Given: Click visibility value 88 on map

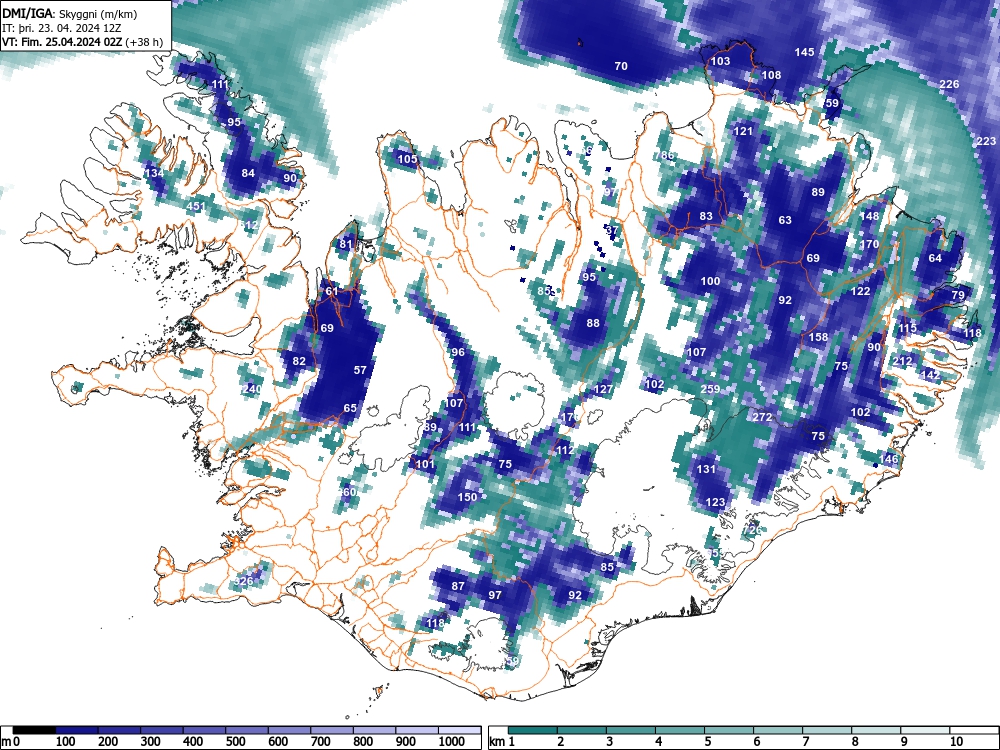Looking at the screenshot, I should (592, 323).
